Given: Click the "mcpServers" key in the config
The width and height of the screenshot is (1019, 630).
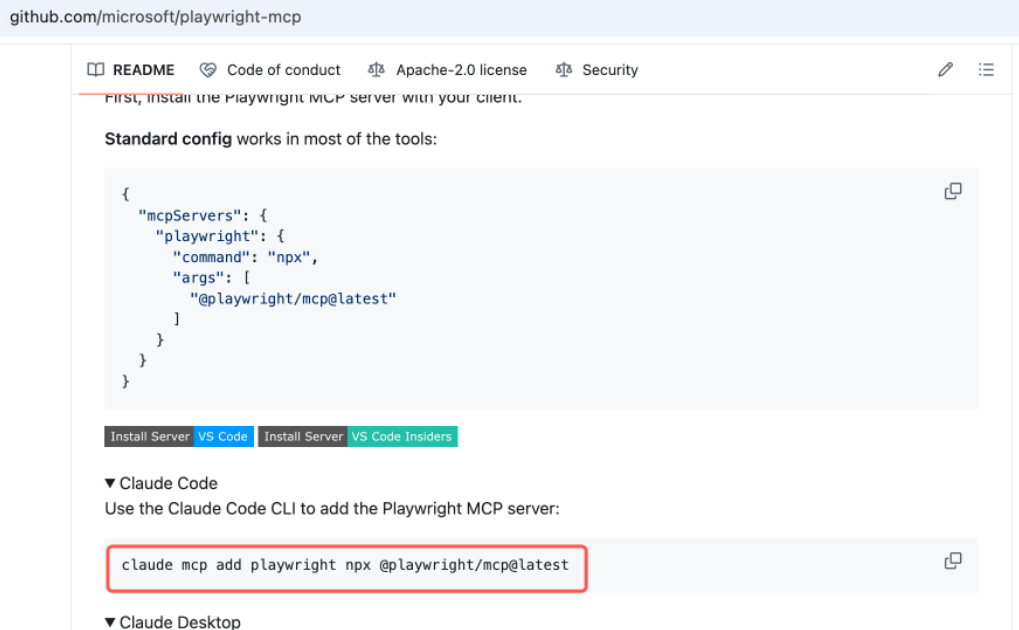Looking at the screenshot, I should (189, 215).
